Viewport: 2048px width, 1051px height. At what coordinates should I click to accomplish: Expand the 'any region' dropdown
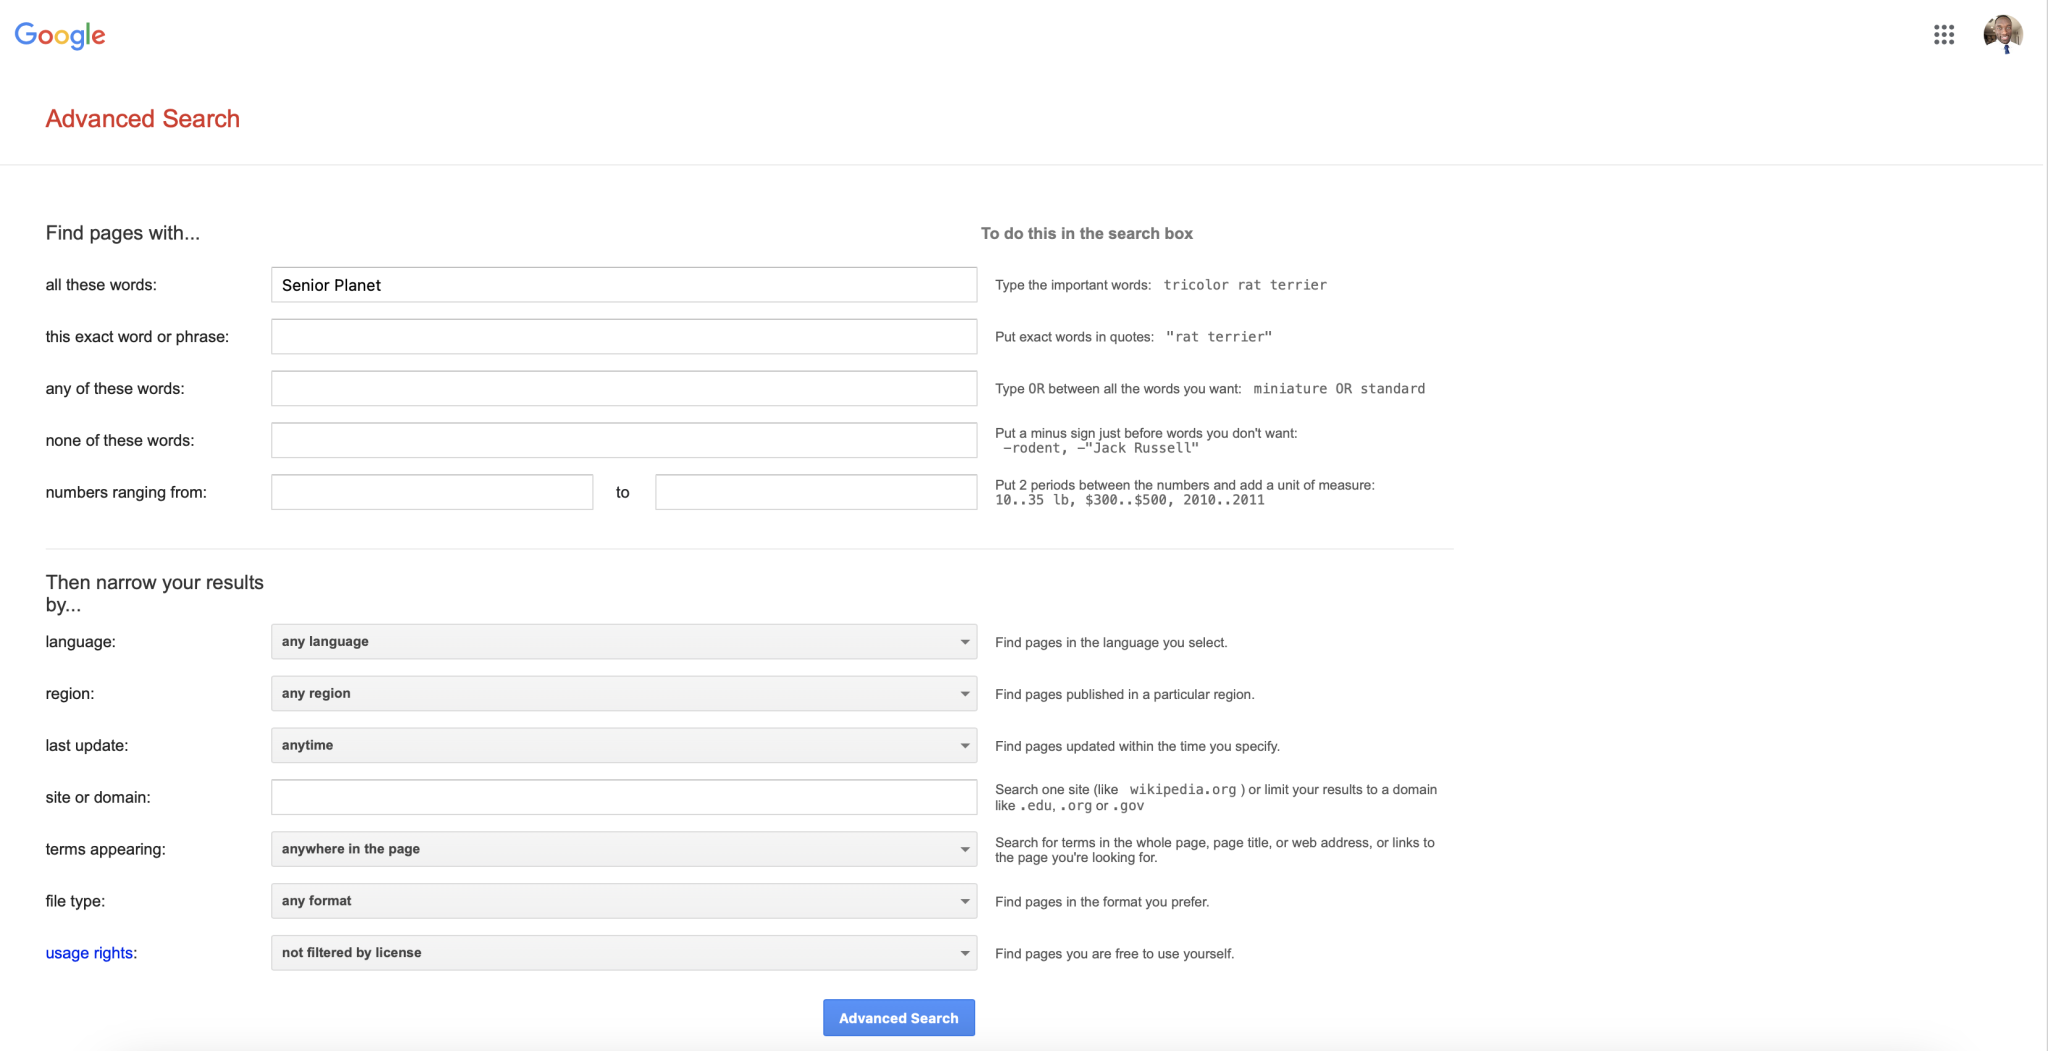coord(624,694)
